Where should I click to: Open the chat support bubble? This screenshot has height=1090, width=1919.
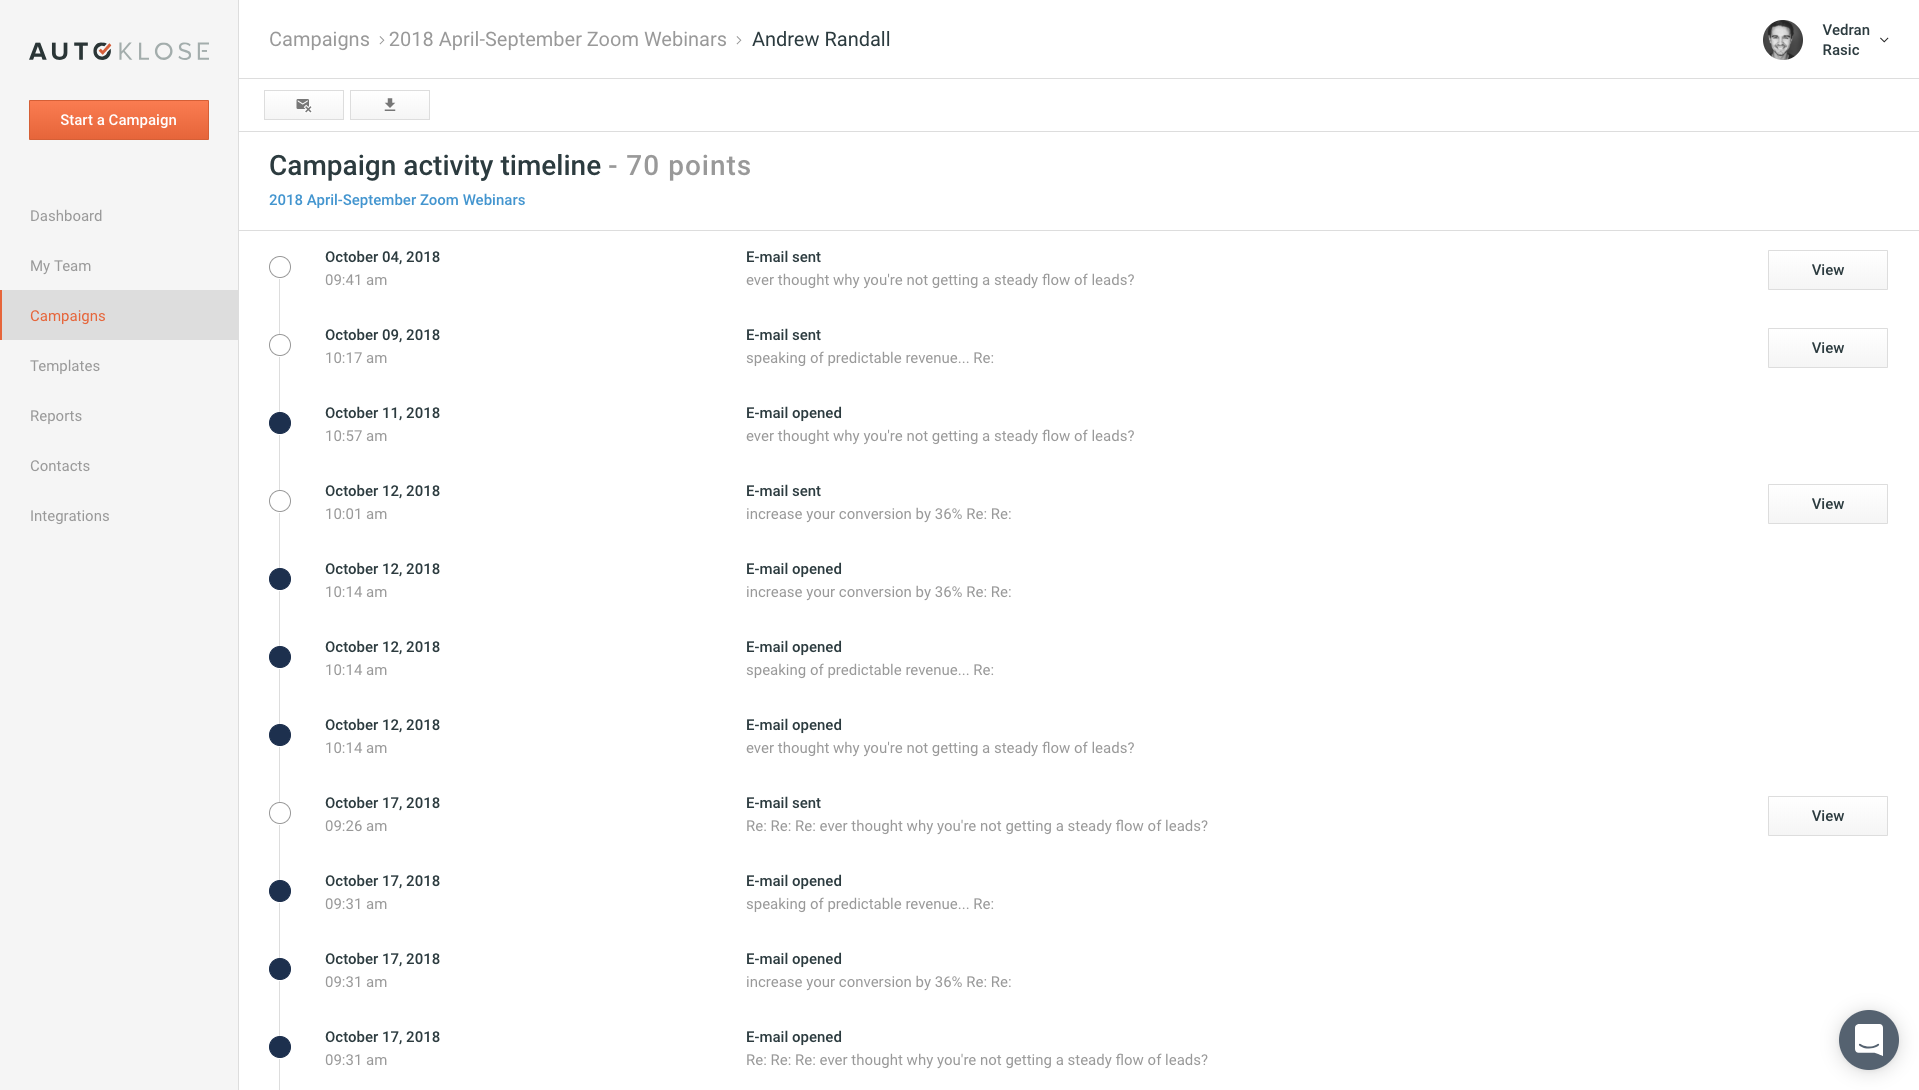[1868, 1040]
